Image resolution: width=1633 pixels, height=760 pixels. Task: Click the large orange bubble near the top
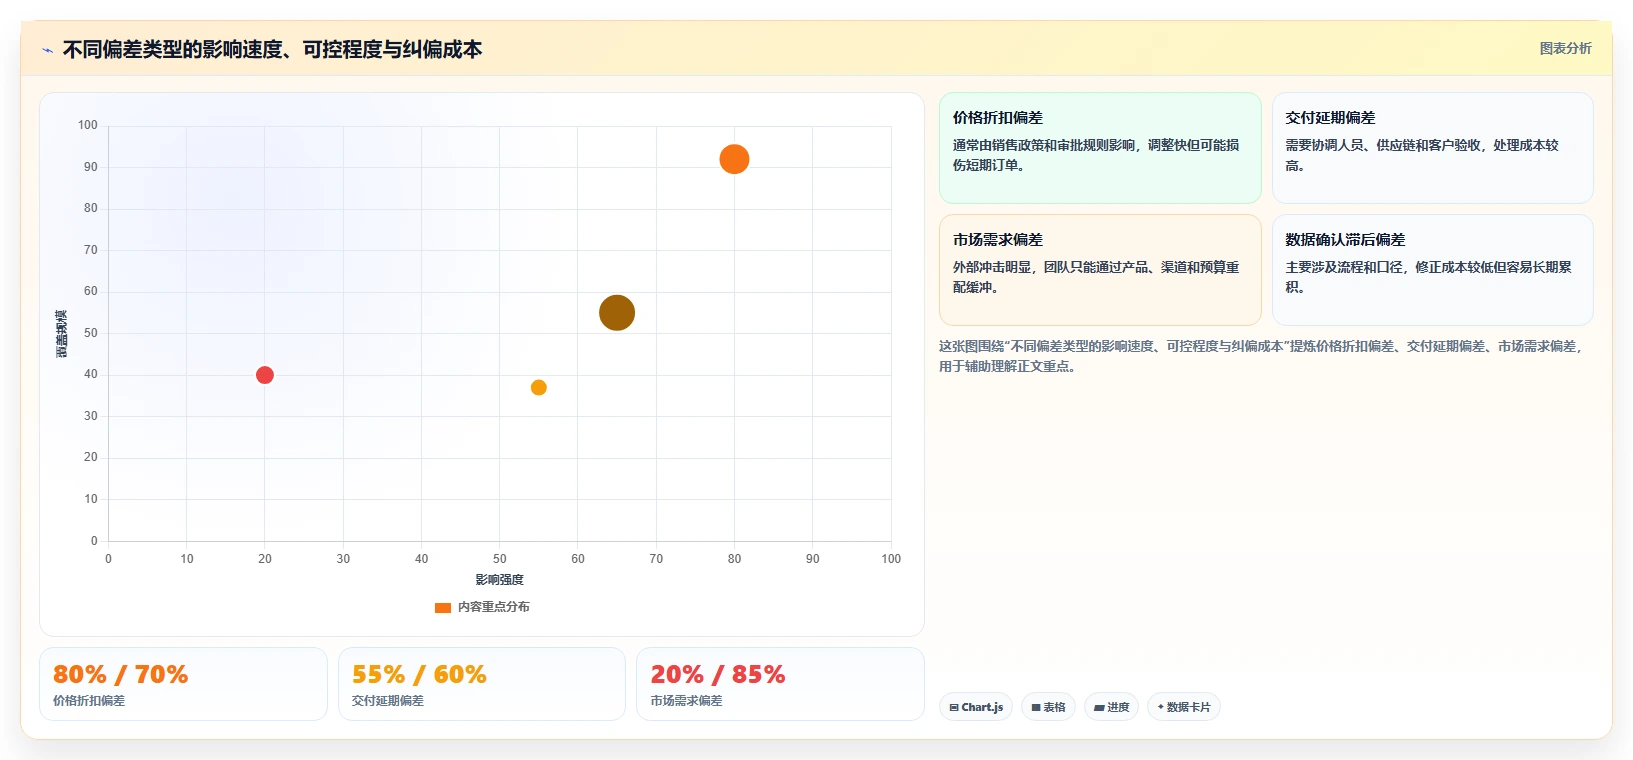pos(734,159)
